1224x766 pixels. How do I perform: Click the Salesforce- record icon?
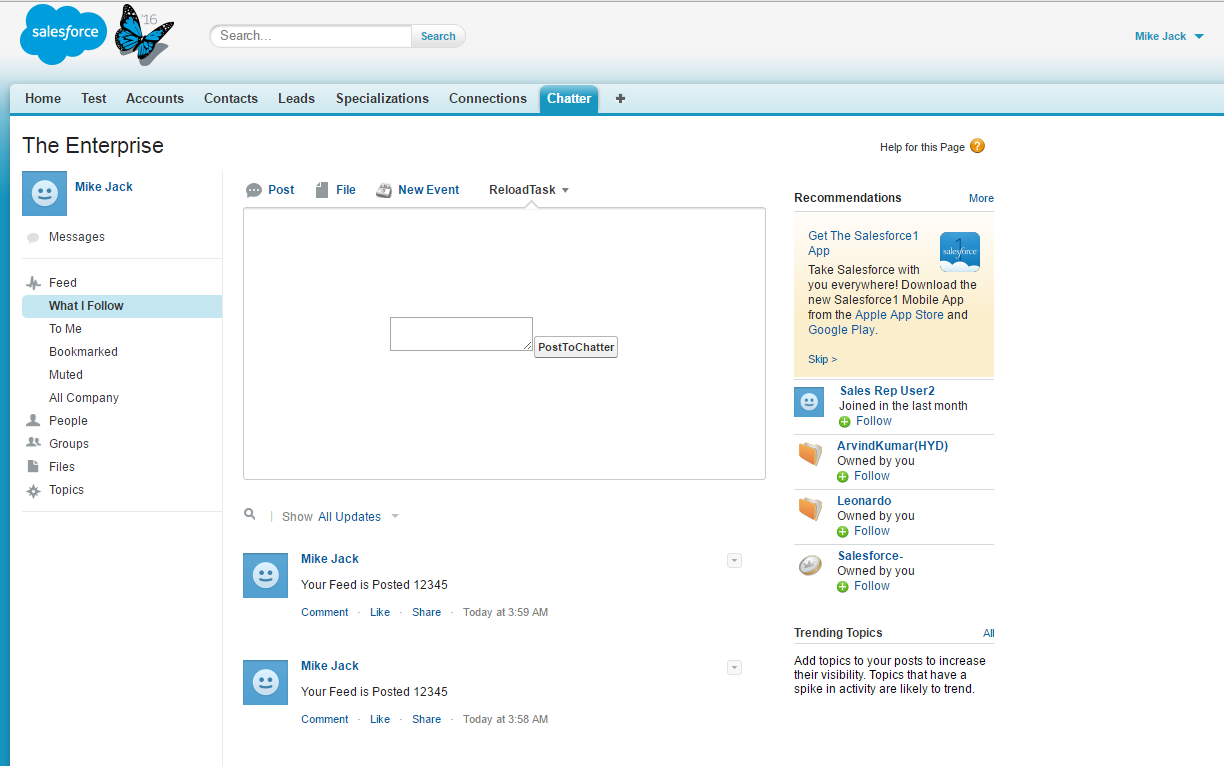810,565
